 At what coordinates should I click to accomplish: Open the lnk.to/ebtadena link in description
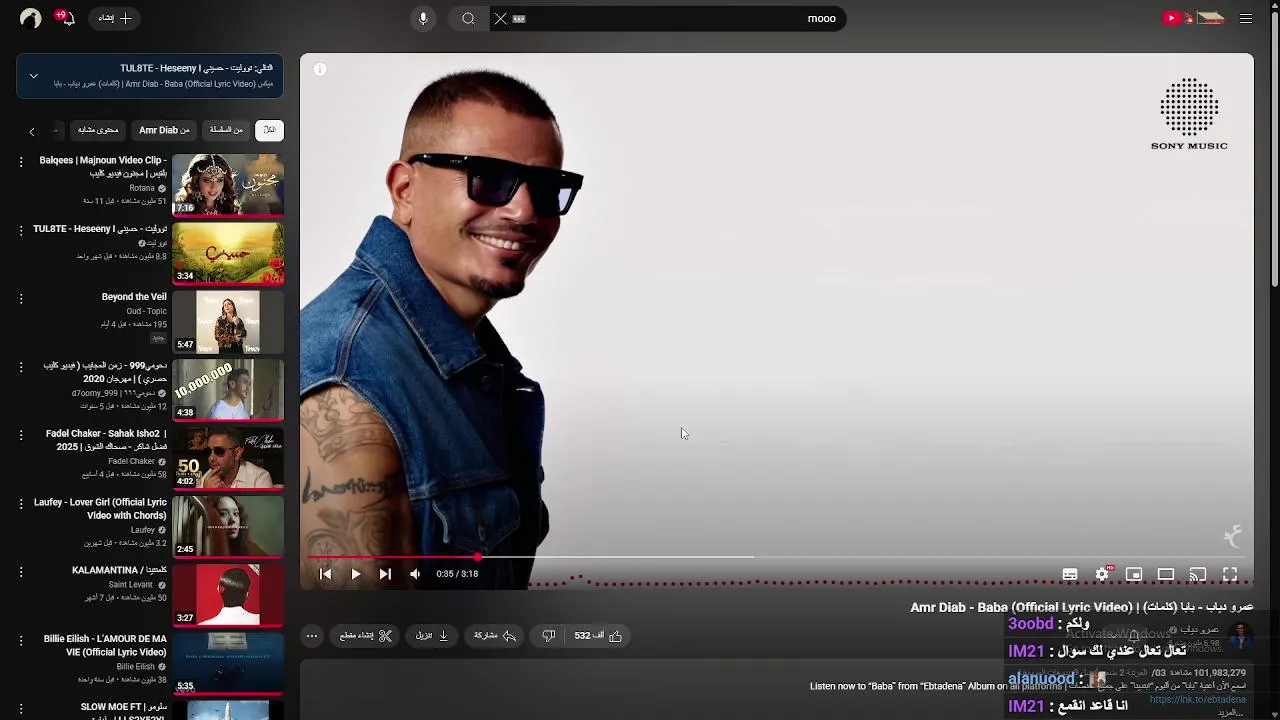1197,699
